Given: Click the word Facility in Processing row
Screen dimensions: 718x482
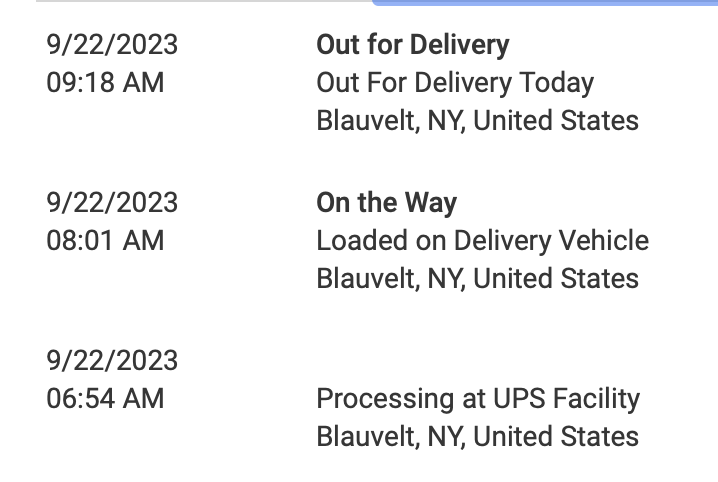Looking at the screenshot, I should pos(597,399).
